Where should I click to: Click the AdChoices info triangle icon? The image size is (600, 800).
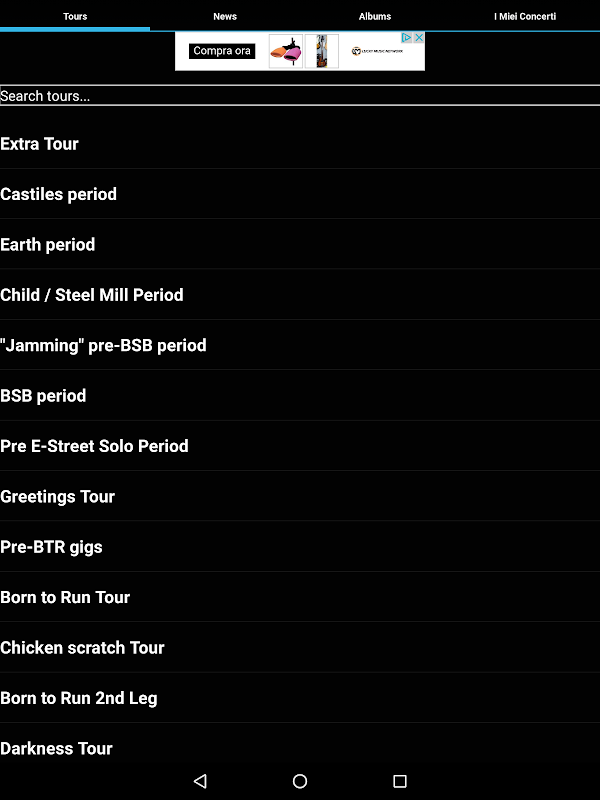pos(408,37)
